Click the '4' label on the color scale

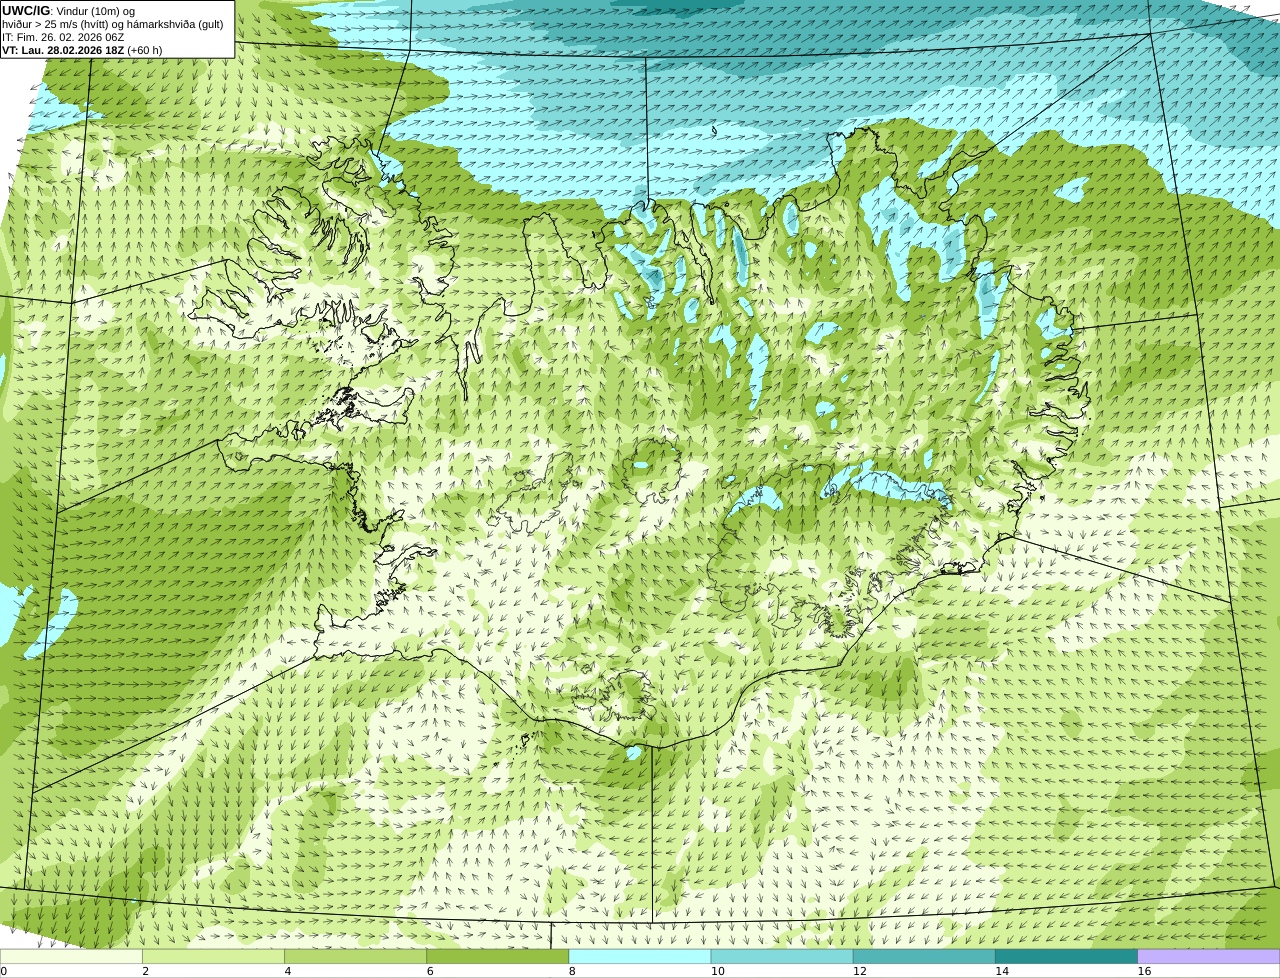pos(288,971)
